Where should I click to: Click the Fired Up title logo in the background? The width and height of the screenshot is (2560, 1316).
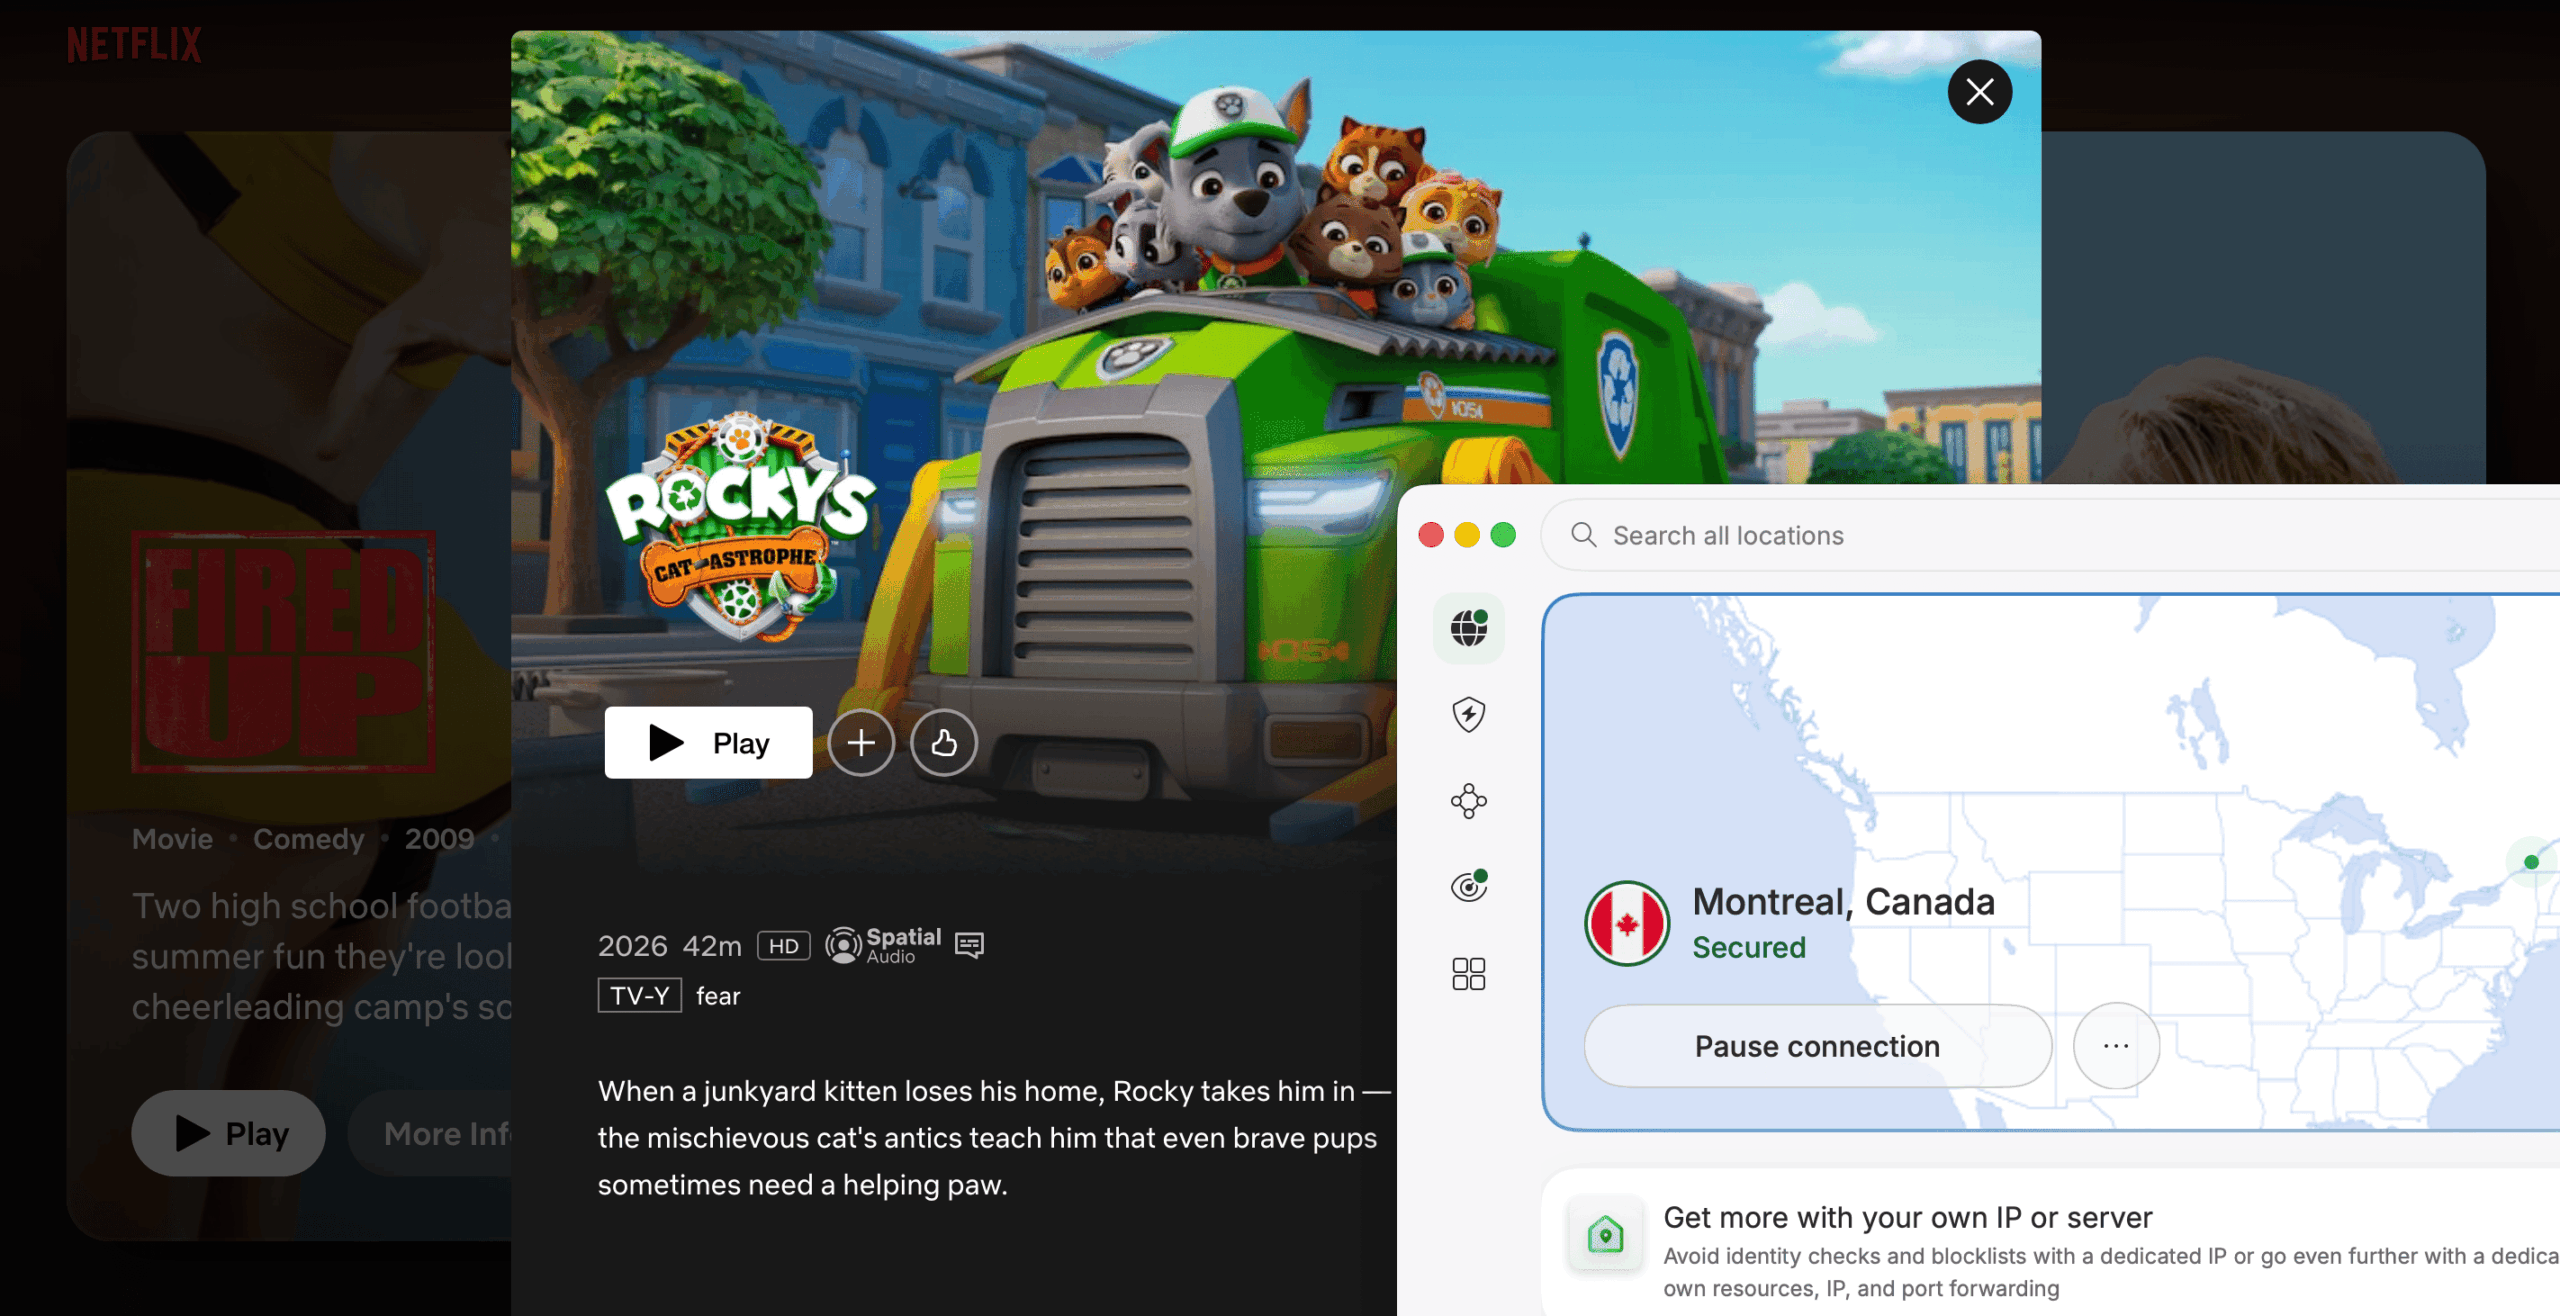tap(283, 652)
